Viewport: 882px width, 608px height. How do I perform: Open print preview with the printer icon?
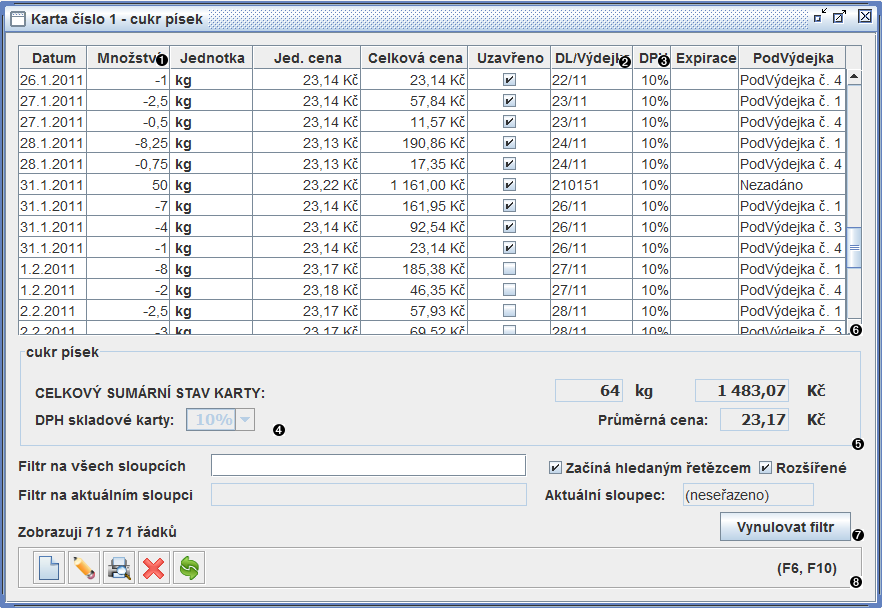point(119,568)
